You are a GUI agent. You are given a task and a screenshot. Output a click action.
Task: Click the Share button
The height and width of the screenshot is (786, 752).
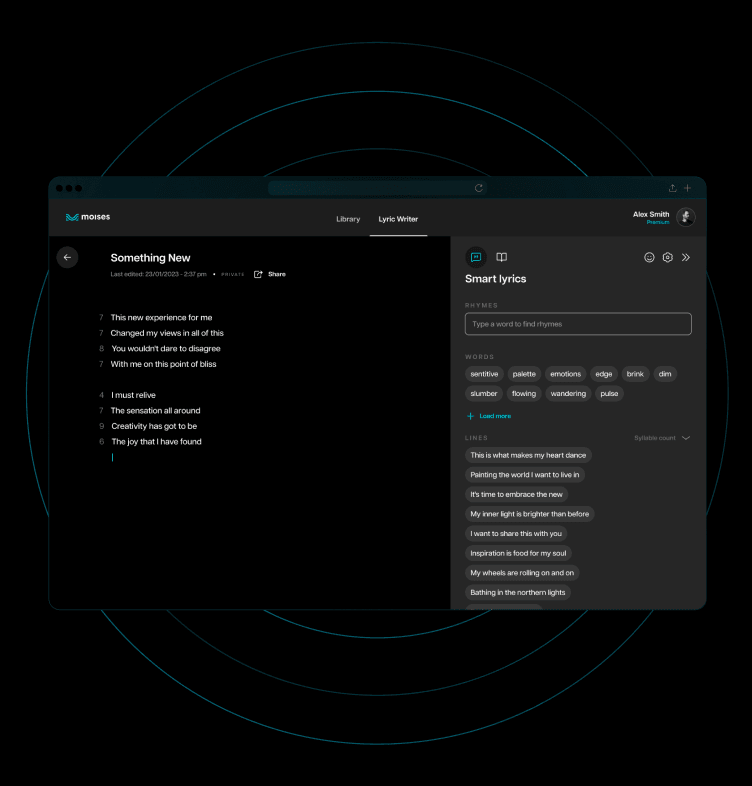(270, 274)
